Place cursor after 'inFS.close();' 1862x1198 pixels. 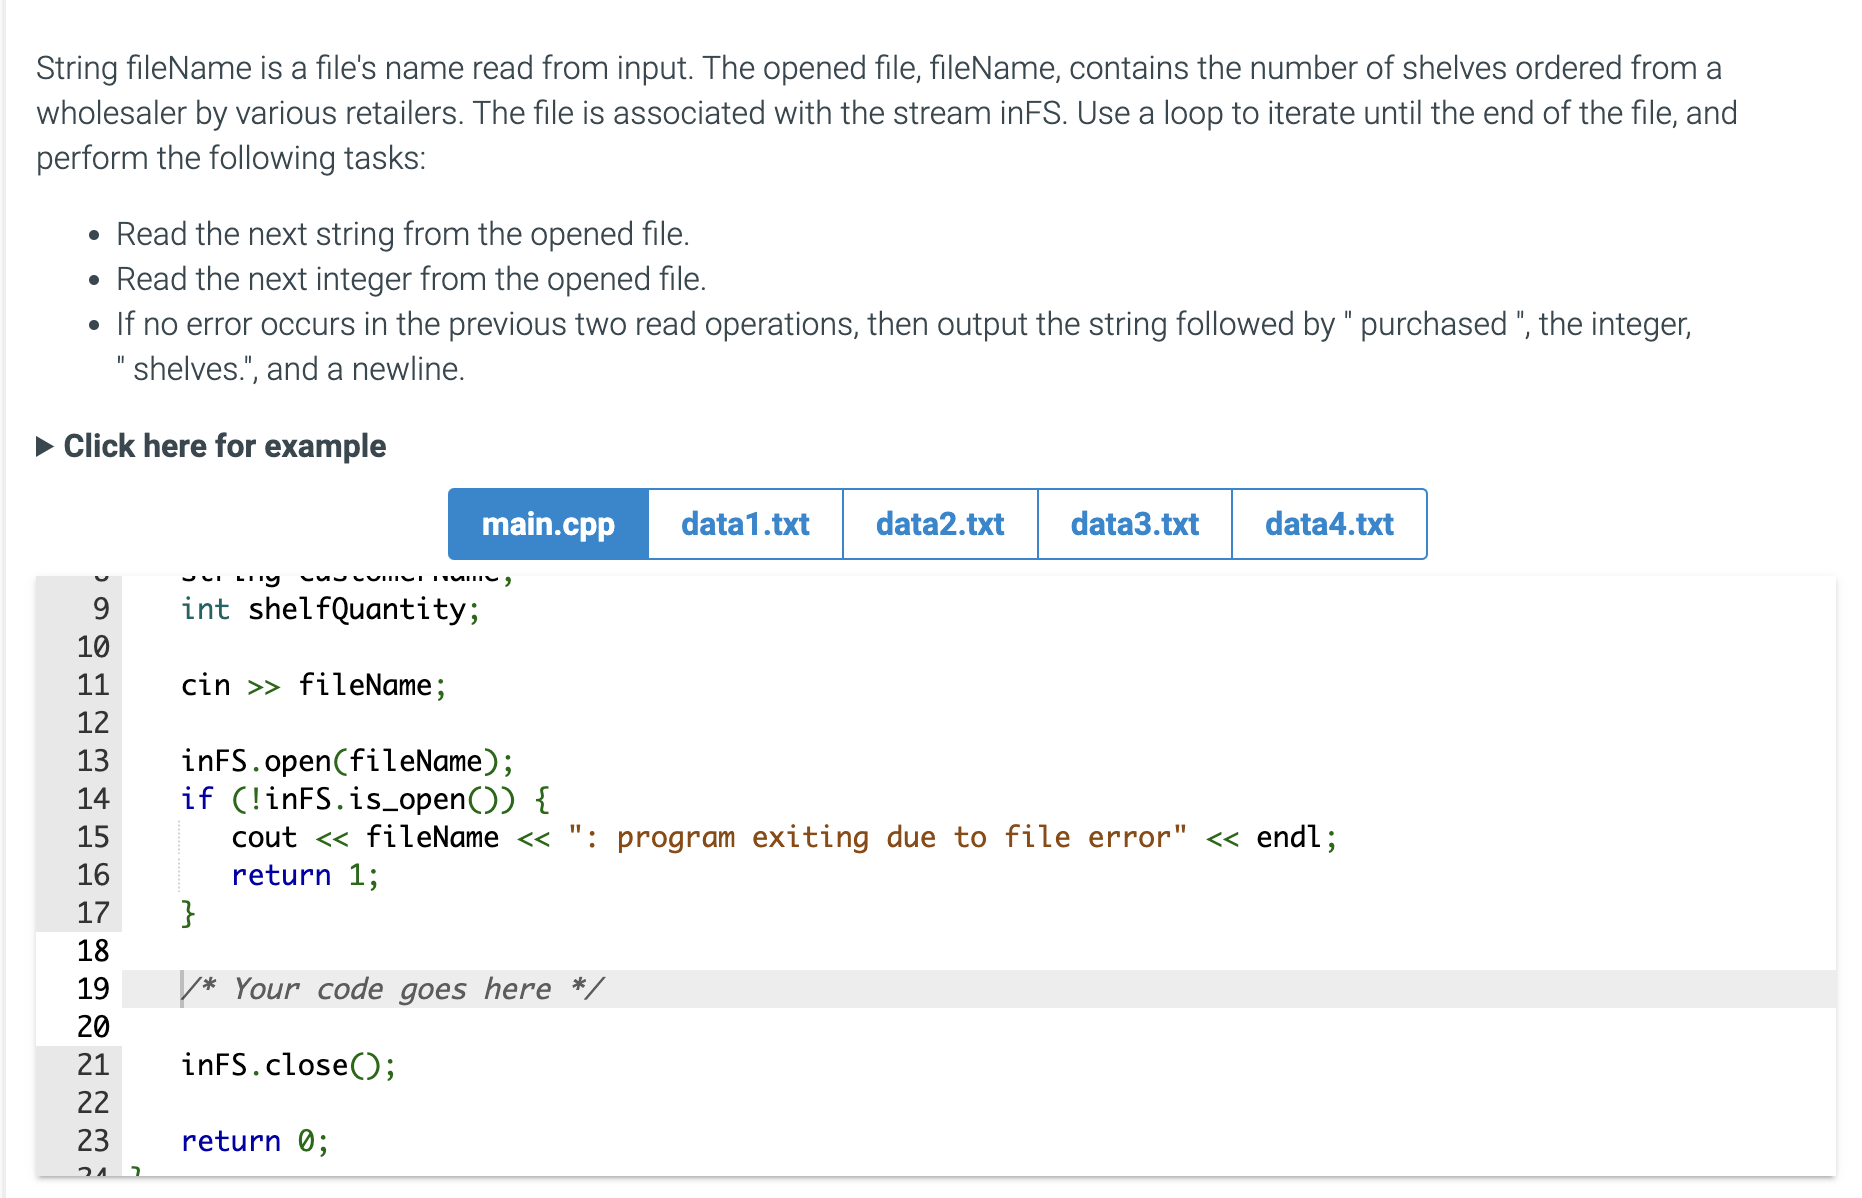tap(398, 1064)
